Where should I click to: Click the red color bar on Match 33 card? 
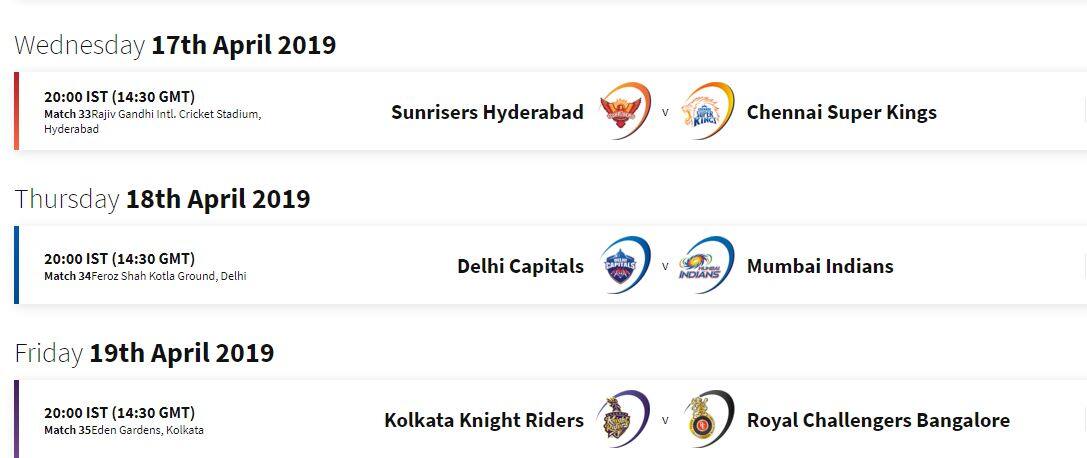click(17, 111)
